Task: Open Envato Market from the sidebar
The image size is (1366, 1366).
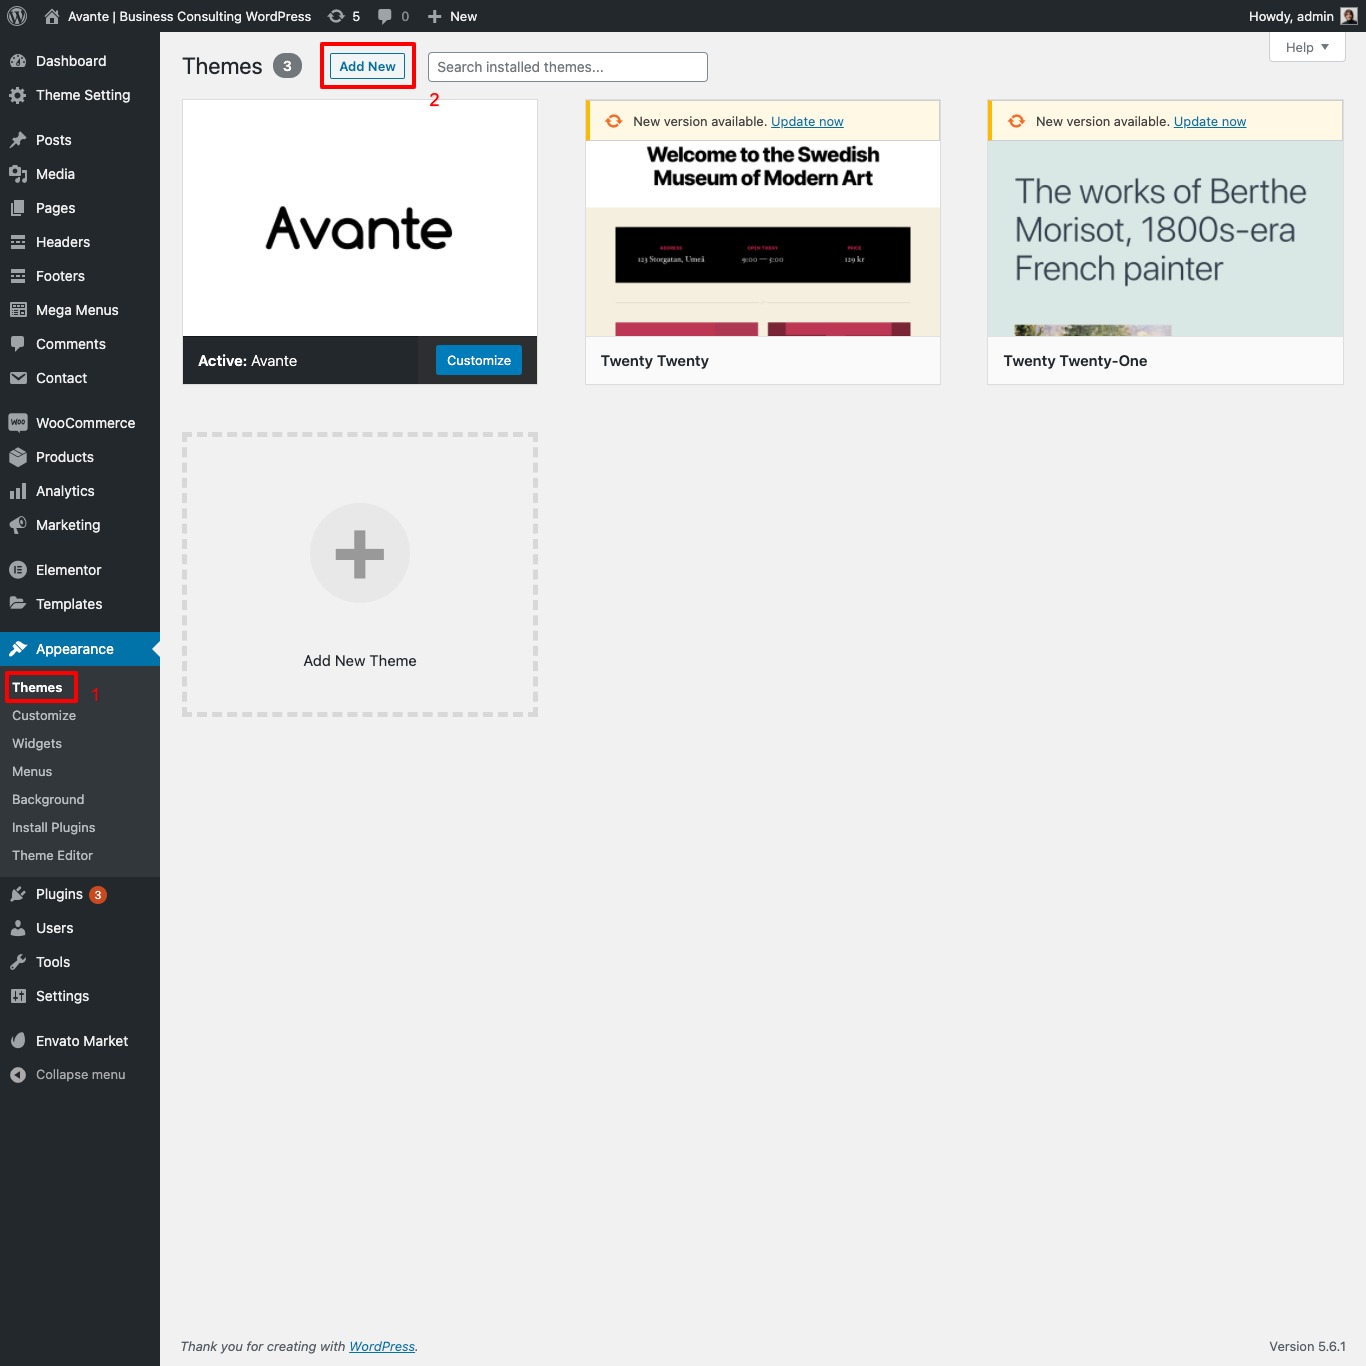Action: [80, 1040]
